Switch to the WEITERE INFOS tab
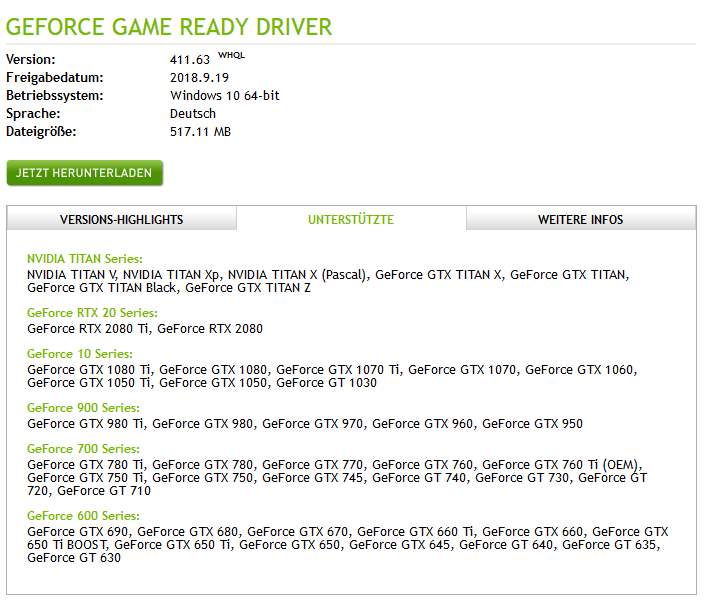717x611 pixels. point(581,219)
